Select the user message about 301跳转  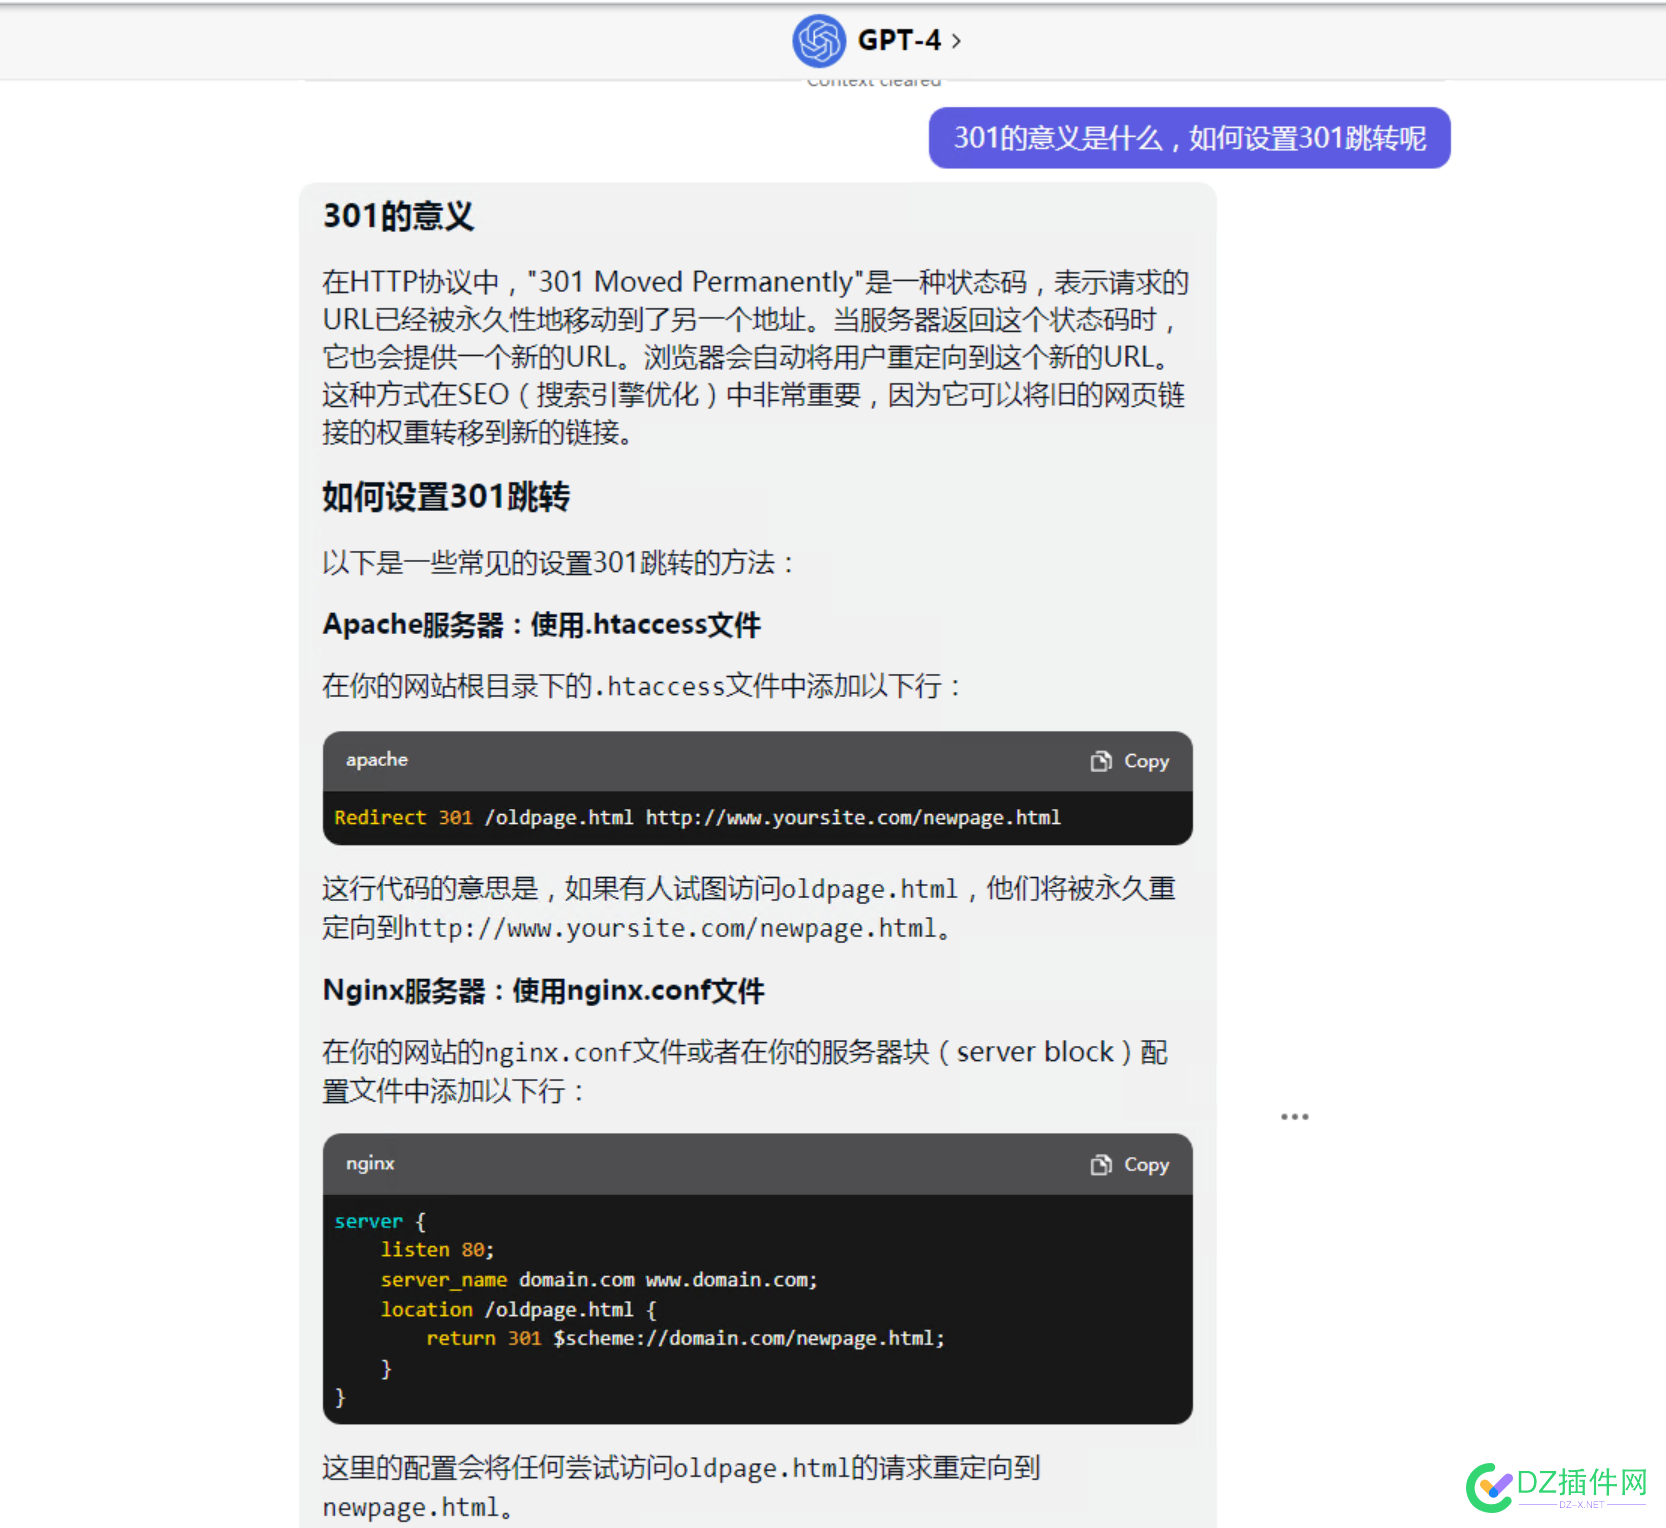[x=1189, y=138]
